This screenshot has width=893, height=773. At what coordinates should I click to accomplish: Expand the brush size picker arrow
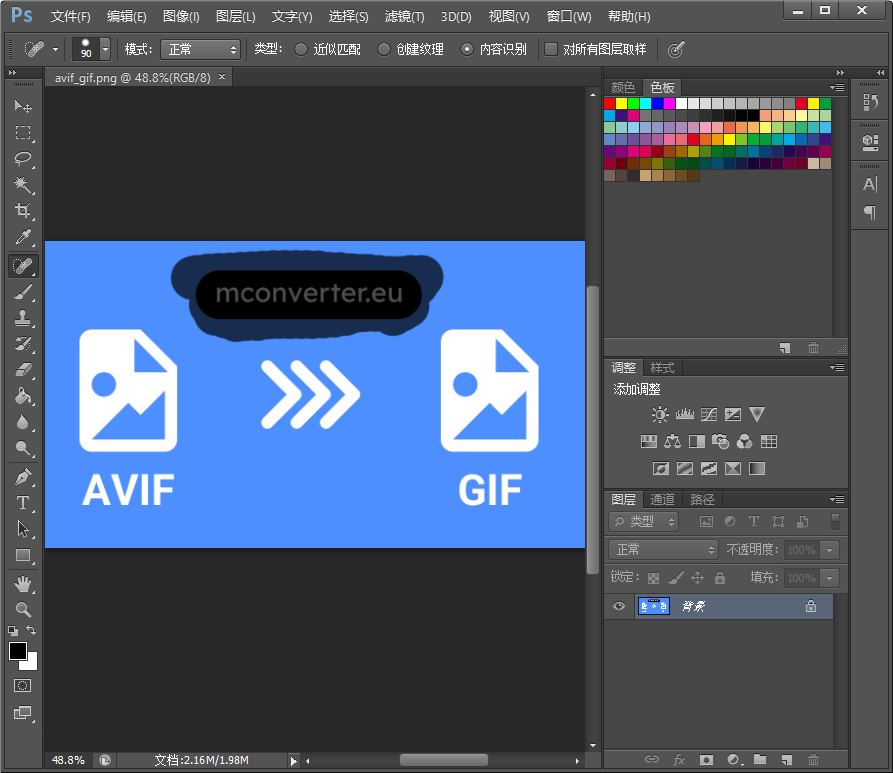click(x=105, y=49)
